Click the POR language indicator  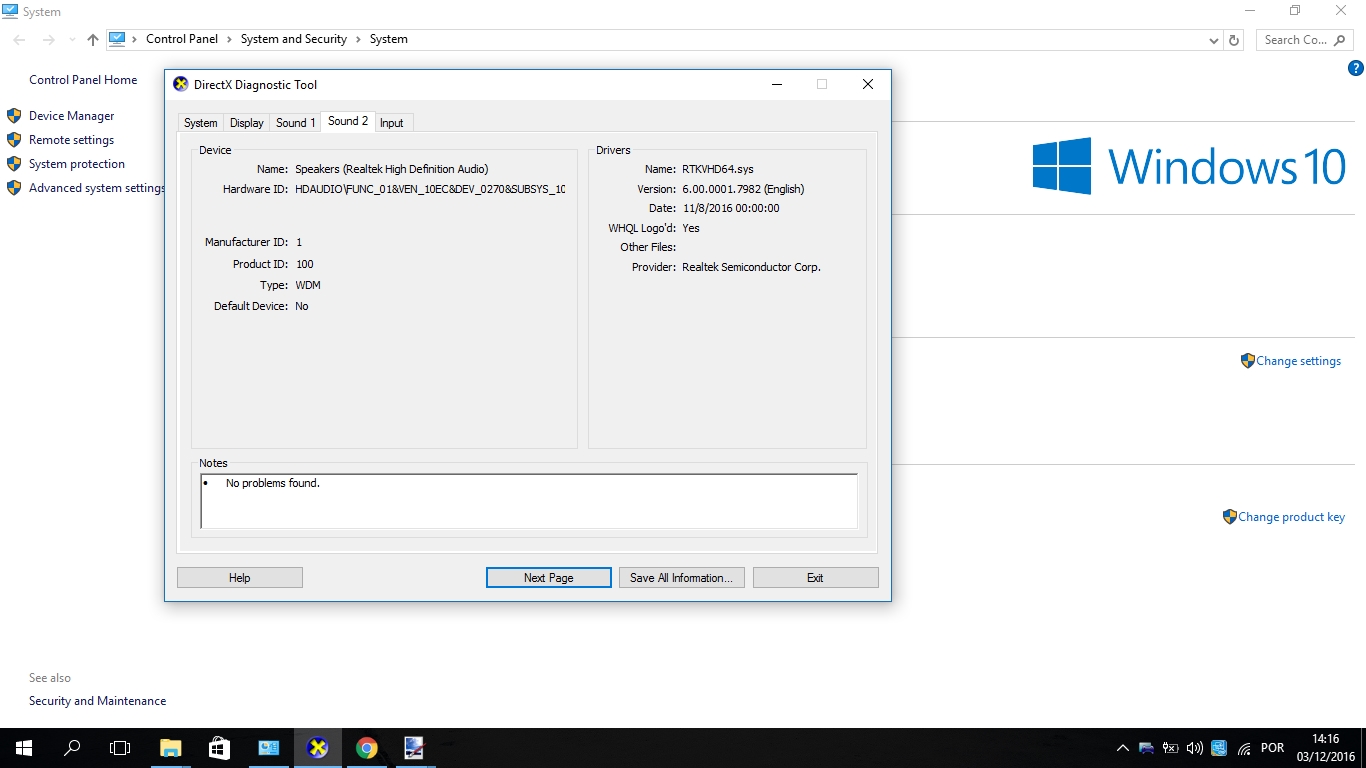[x=1273, y=748]
